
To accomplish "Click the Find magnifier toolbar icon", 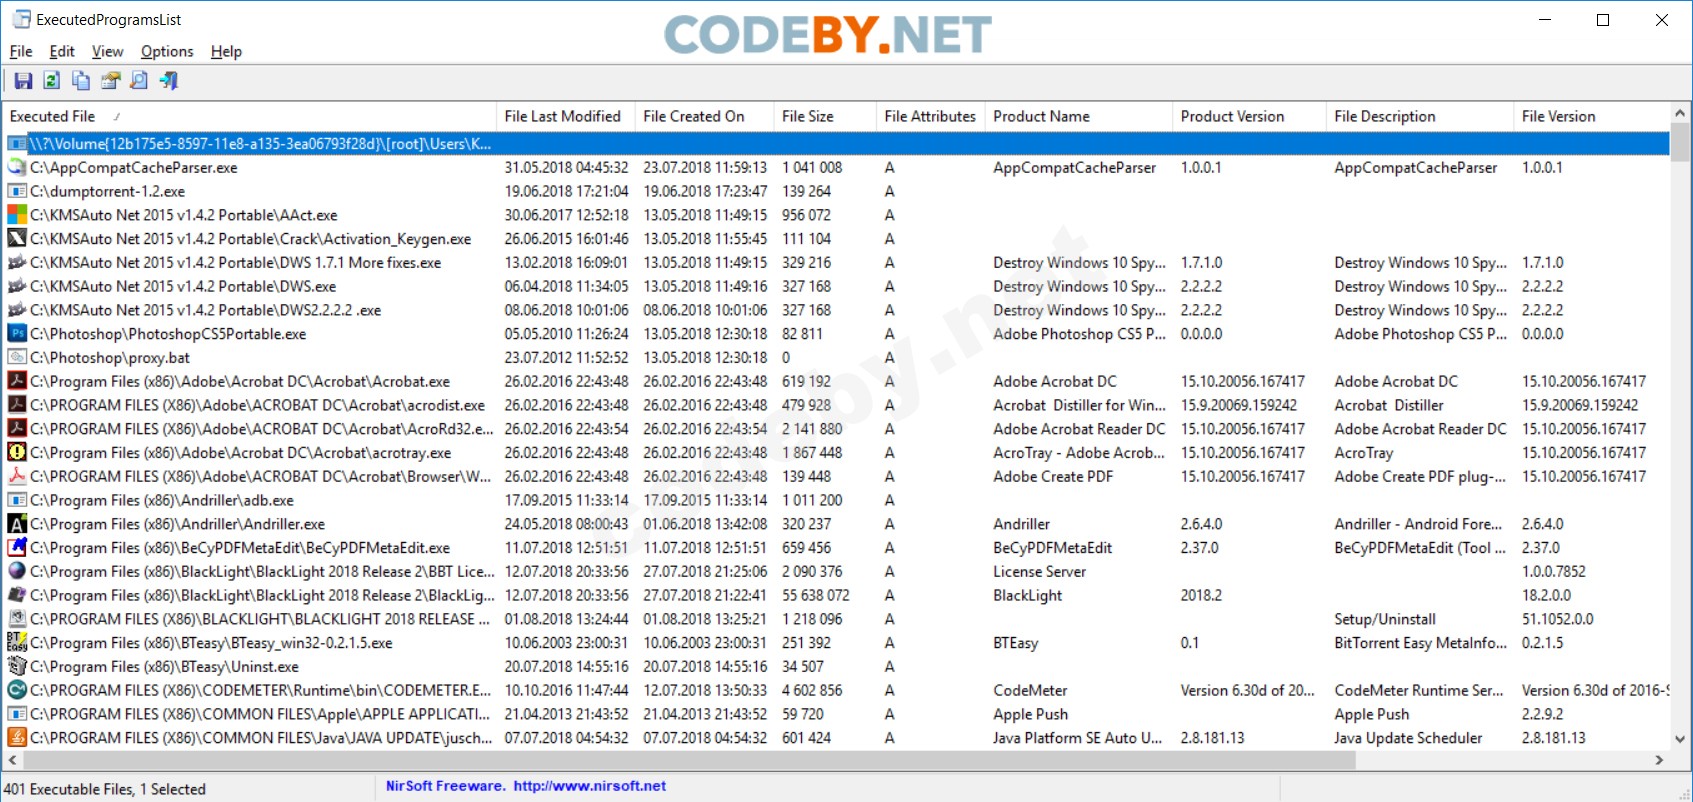I will click(139, 81).
